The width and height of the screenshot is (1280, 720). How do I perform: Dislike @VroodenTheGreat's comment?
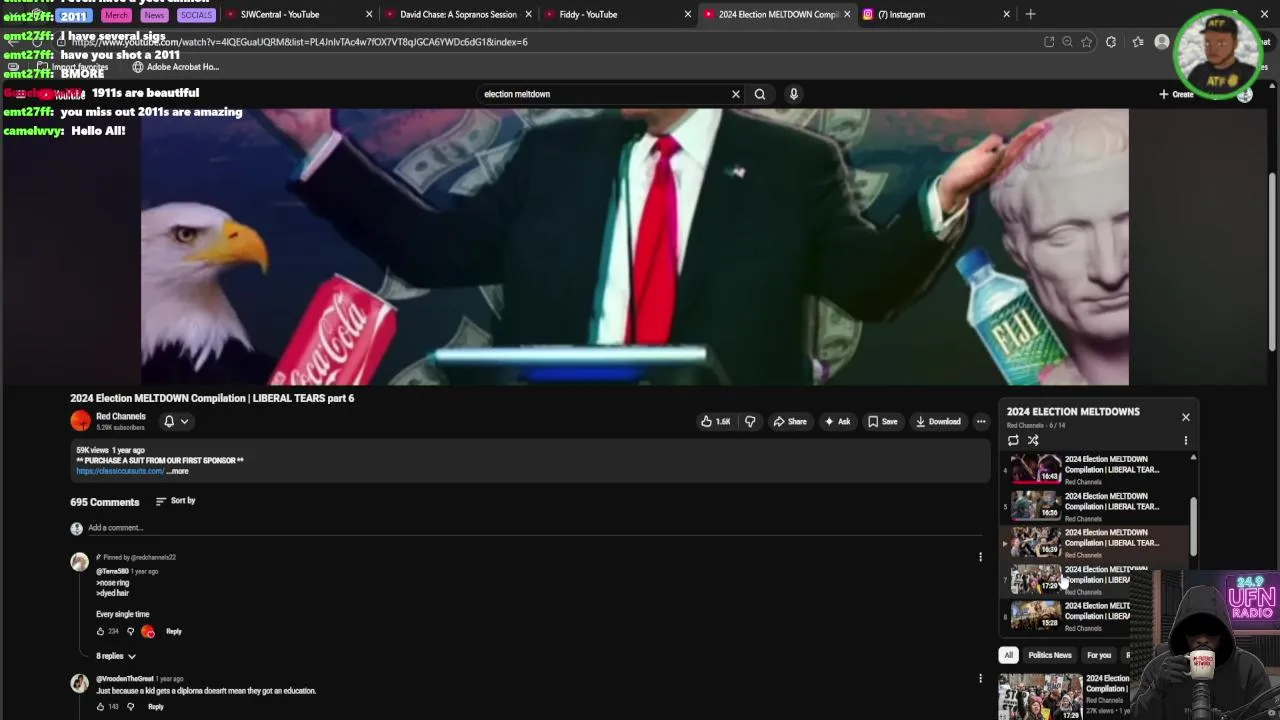(130, 707)
